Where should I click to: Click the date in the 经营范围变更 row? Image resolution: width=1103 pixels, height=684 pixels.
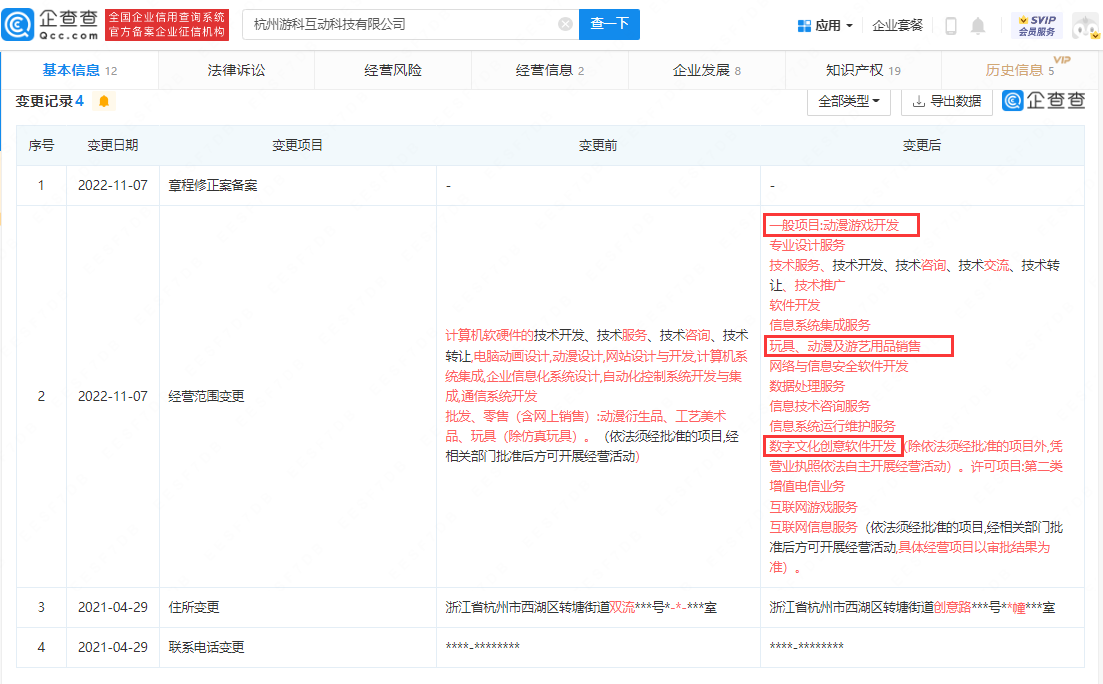tap(113, 396)
